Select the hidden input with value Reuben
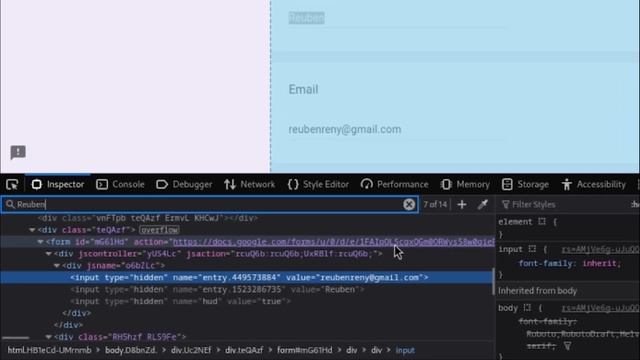Image resolution: width=640 pixels, height=360 pixels. (x=217, y=289)
